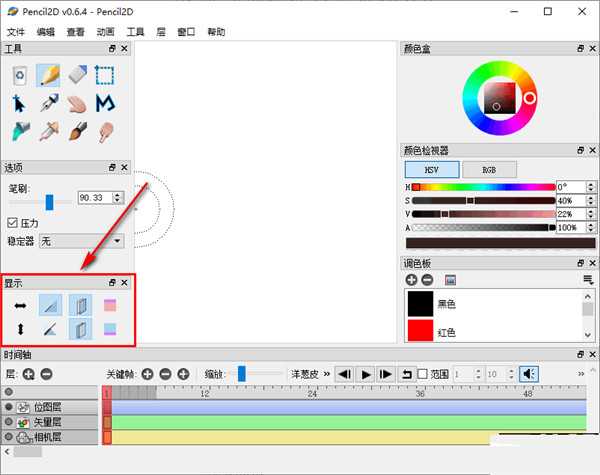Open the 编辑 Edit menu
Screen dimensions: 600x475
[46, 32]
